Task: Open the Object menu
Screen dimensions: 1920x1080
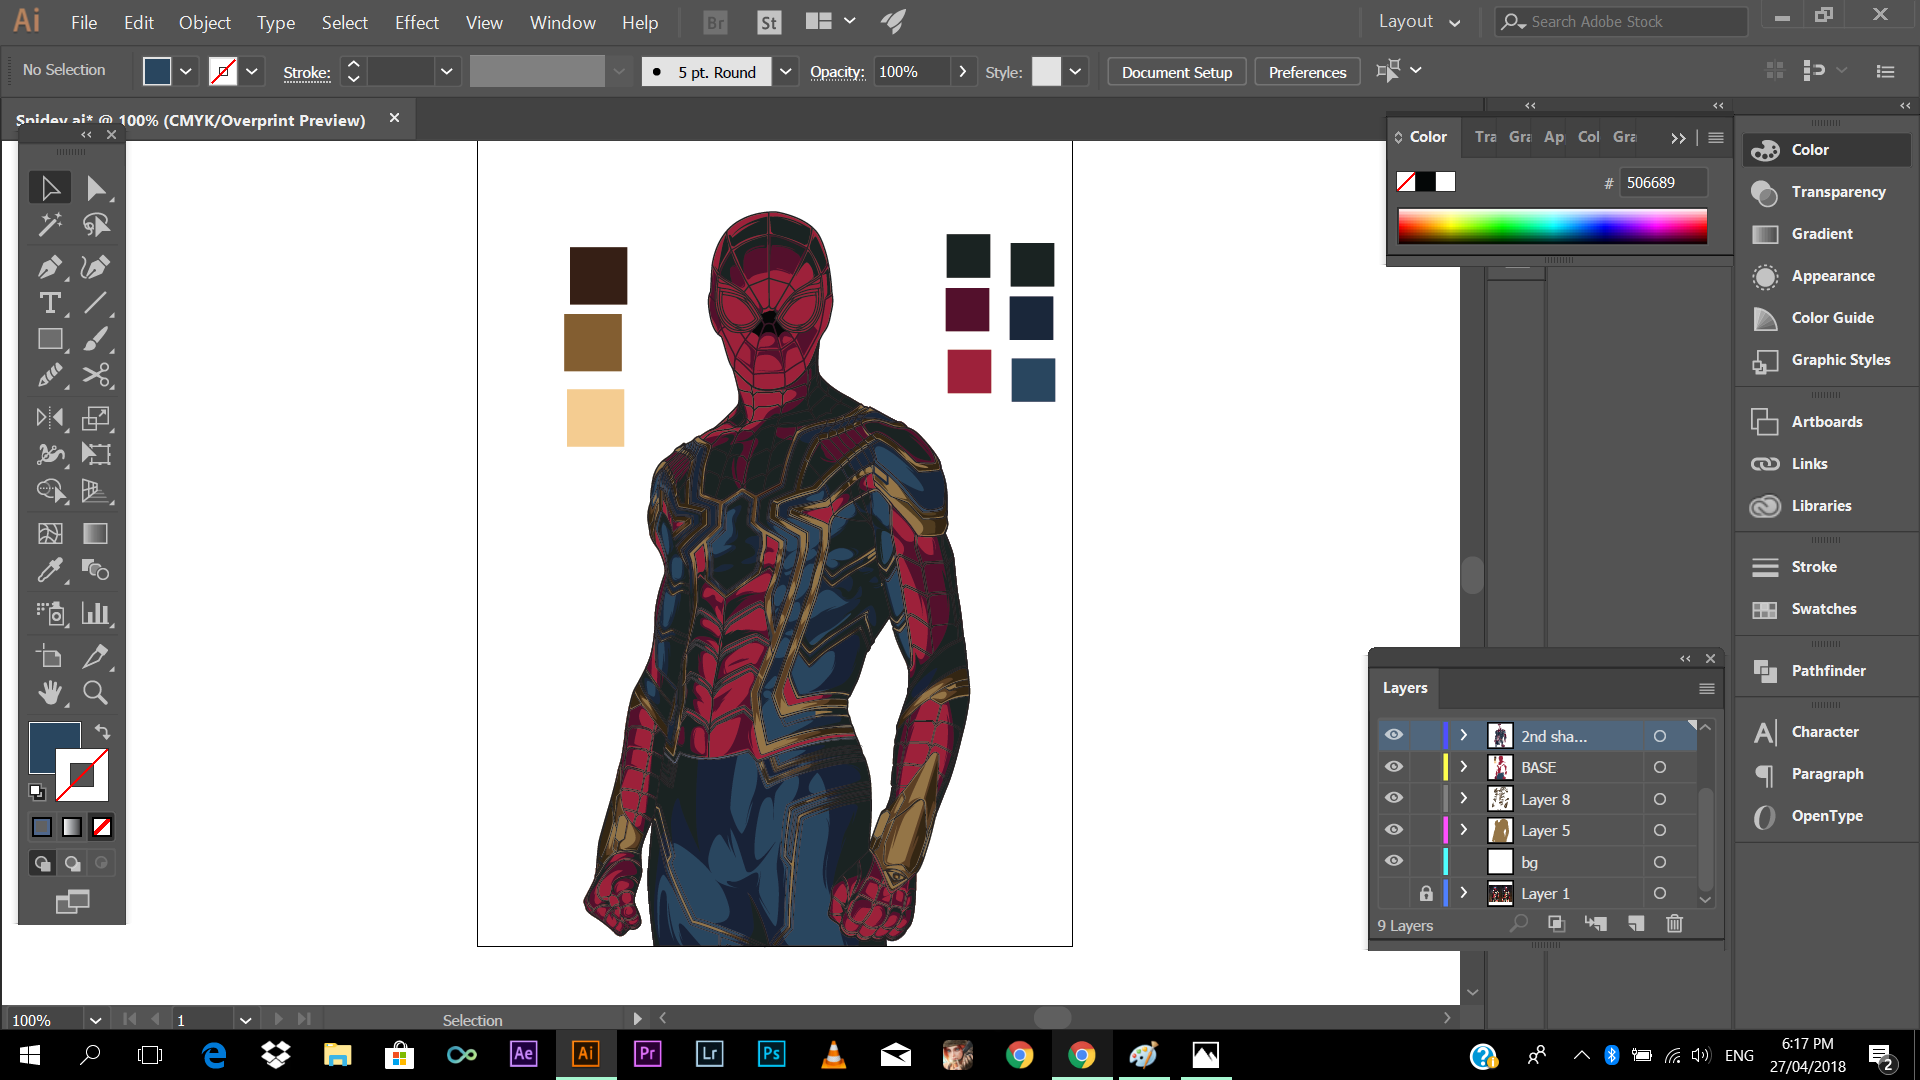Action: pyautogui.click(x=204, y=22)
